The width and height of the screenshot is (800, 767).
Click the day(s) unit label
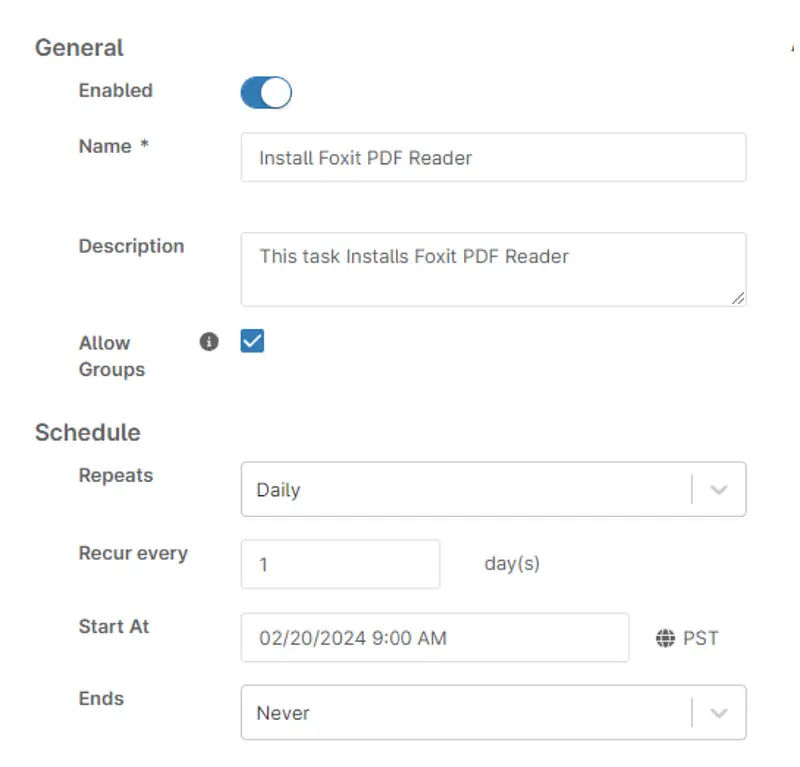[x=512, y=563]
